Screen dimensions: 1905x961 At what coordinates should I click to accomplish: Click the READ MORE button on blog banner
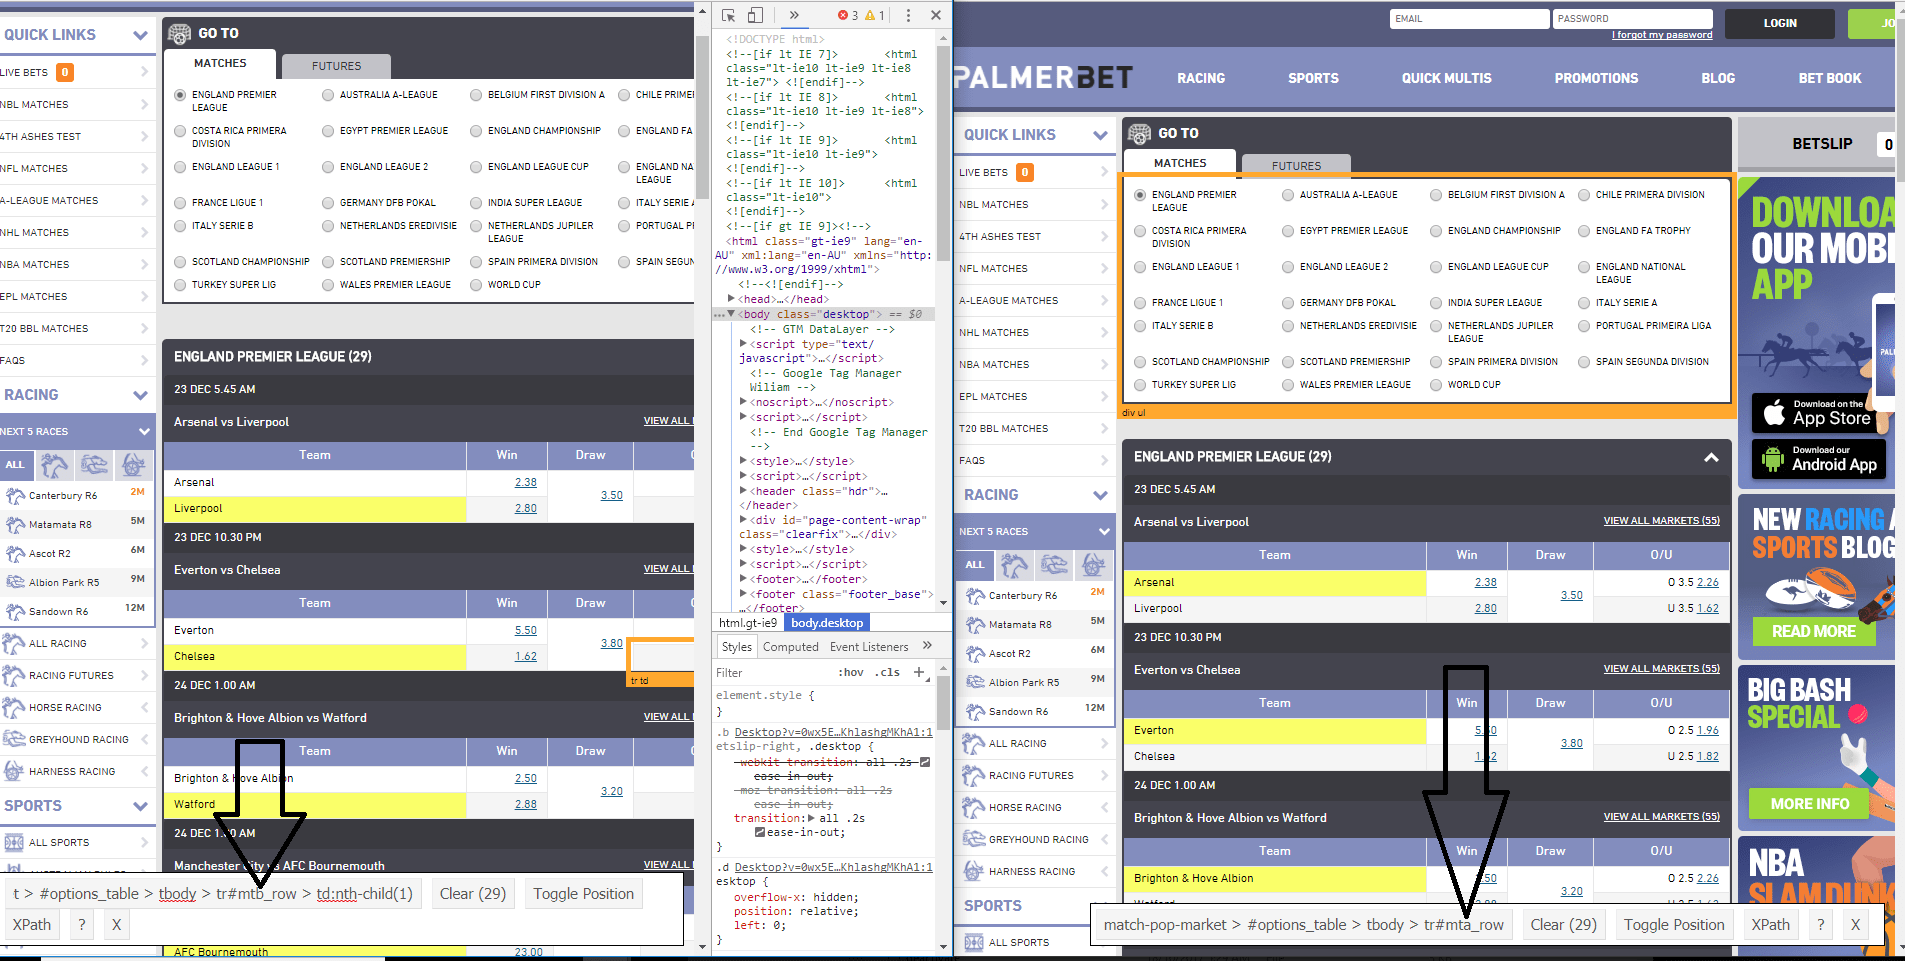[x=1813, y=632]
